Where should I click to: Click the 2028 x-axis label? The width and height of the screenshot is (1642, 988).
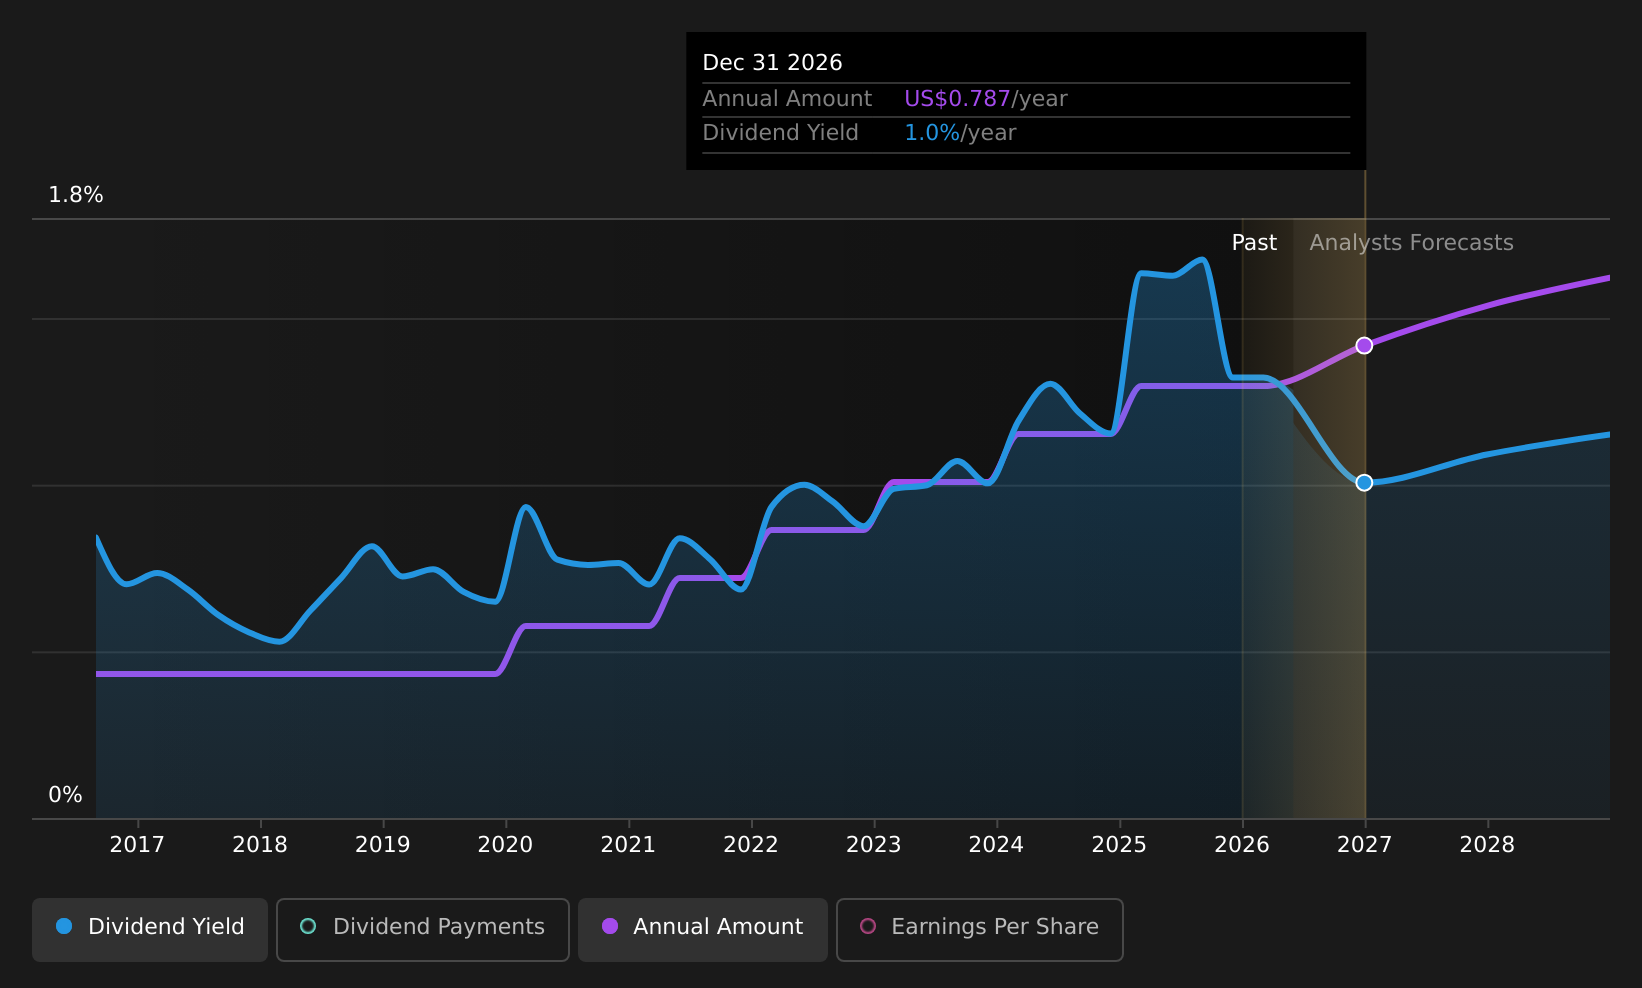point(1487,845)
